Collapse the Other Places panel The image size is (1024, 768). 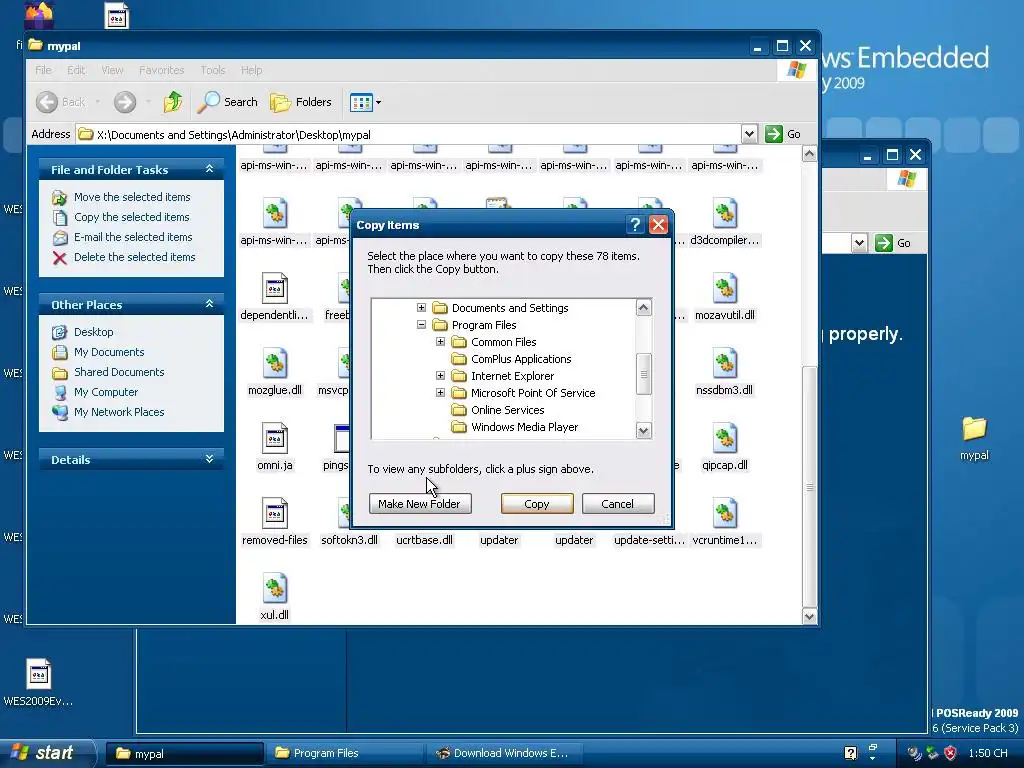click(x=210, y=304)
